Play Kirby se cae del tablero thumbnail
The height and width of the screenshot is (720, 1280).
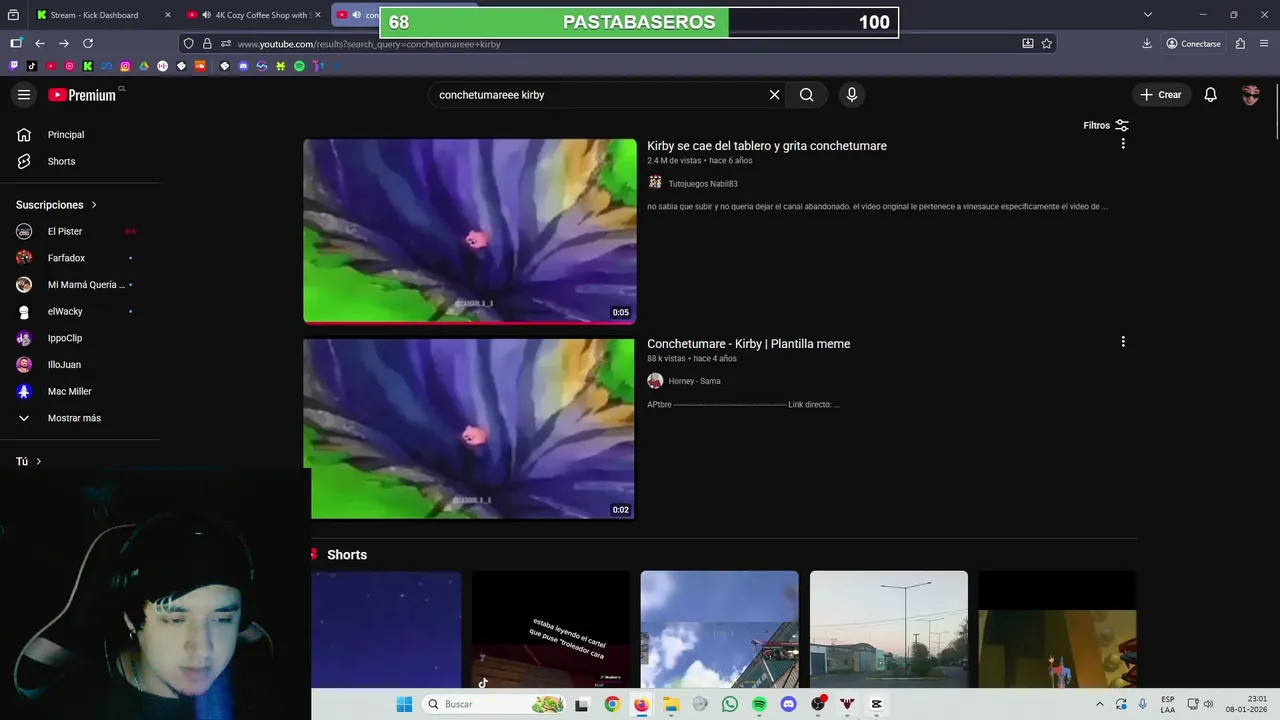click(x=470, y=231)
